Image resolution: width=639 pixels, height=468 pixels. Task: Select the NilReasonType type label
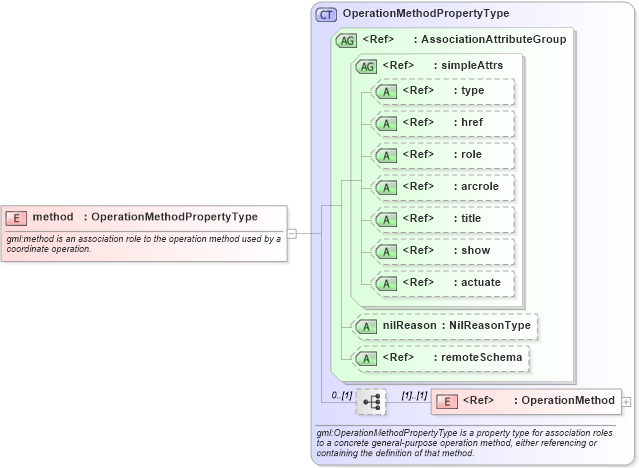pyautogui.click(x=490, y=325)
